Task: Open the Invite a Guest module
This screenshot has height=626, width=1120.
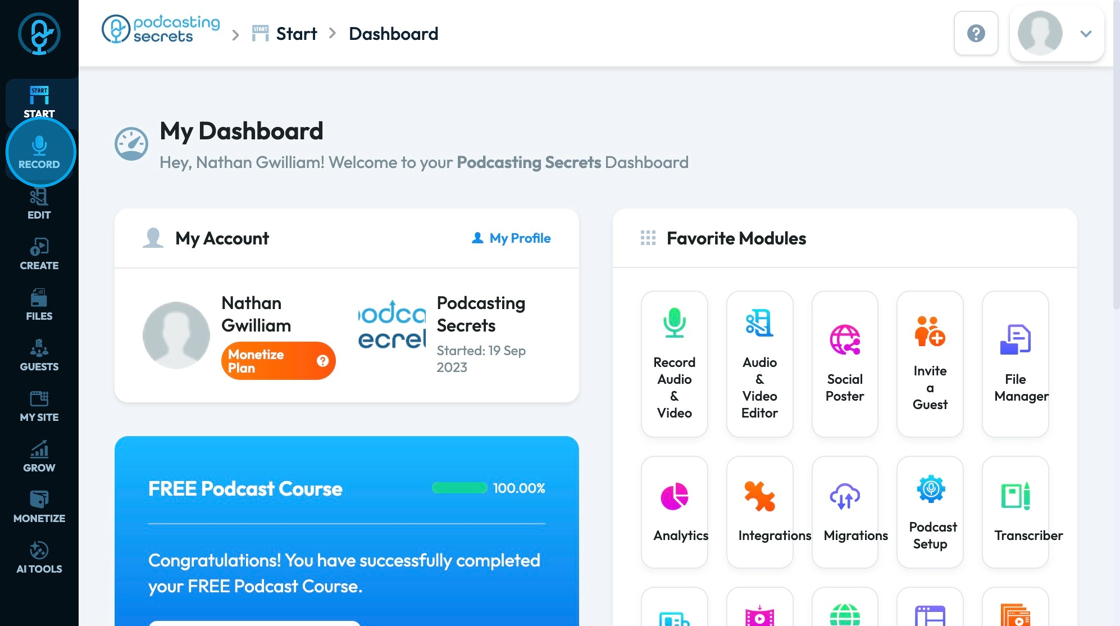Action: 930,364
